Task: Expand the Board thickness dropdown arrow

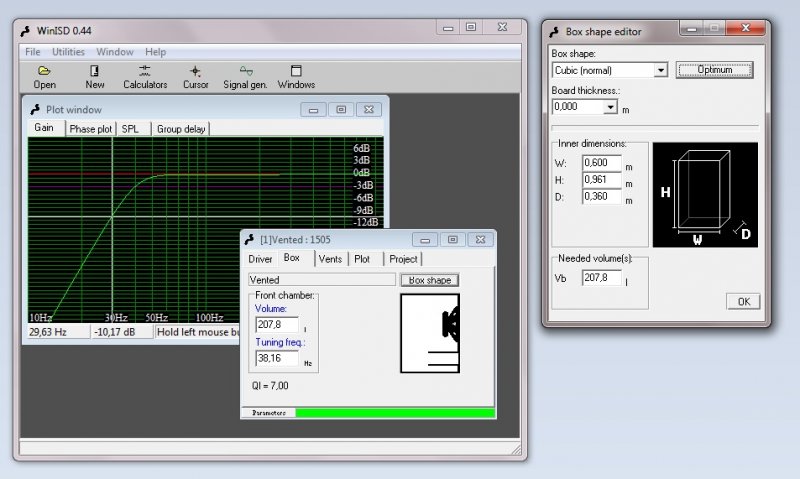Action: coord(610,107)
